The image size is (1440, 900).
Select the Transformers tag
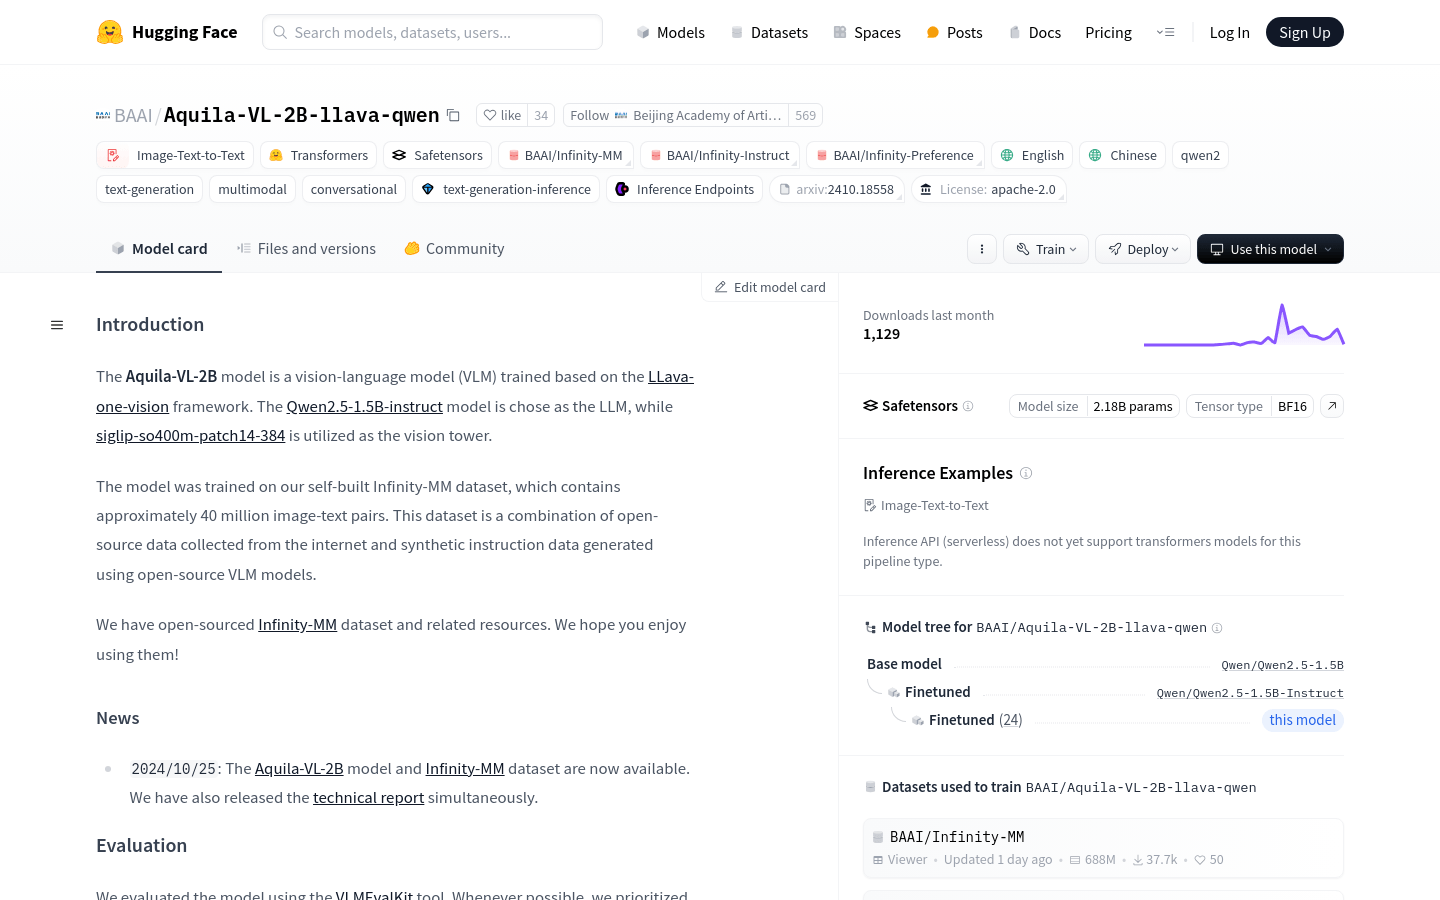(318, 155)
